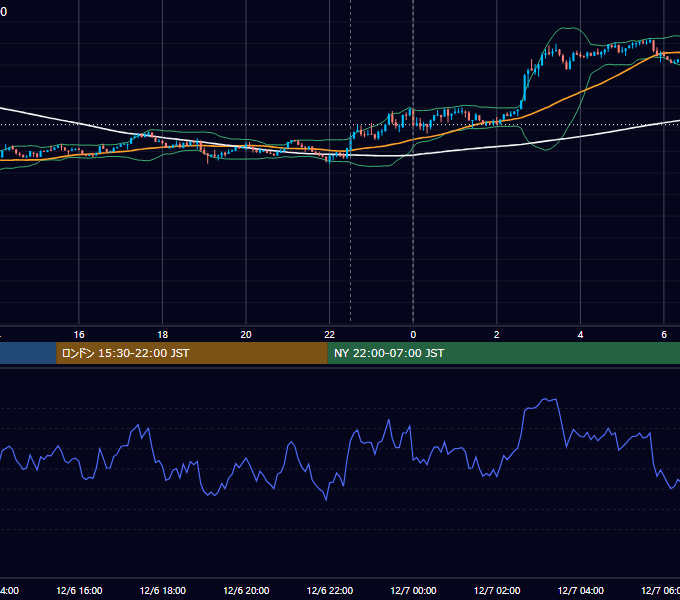Click the 12/6 16:00 label on oscillator axis
The width and height of the screenshot is (680, 600).
tap(79, 590)
